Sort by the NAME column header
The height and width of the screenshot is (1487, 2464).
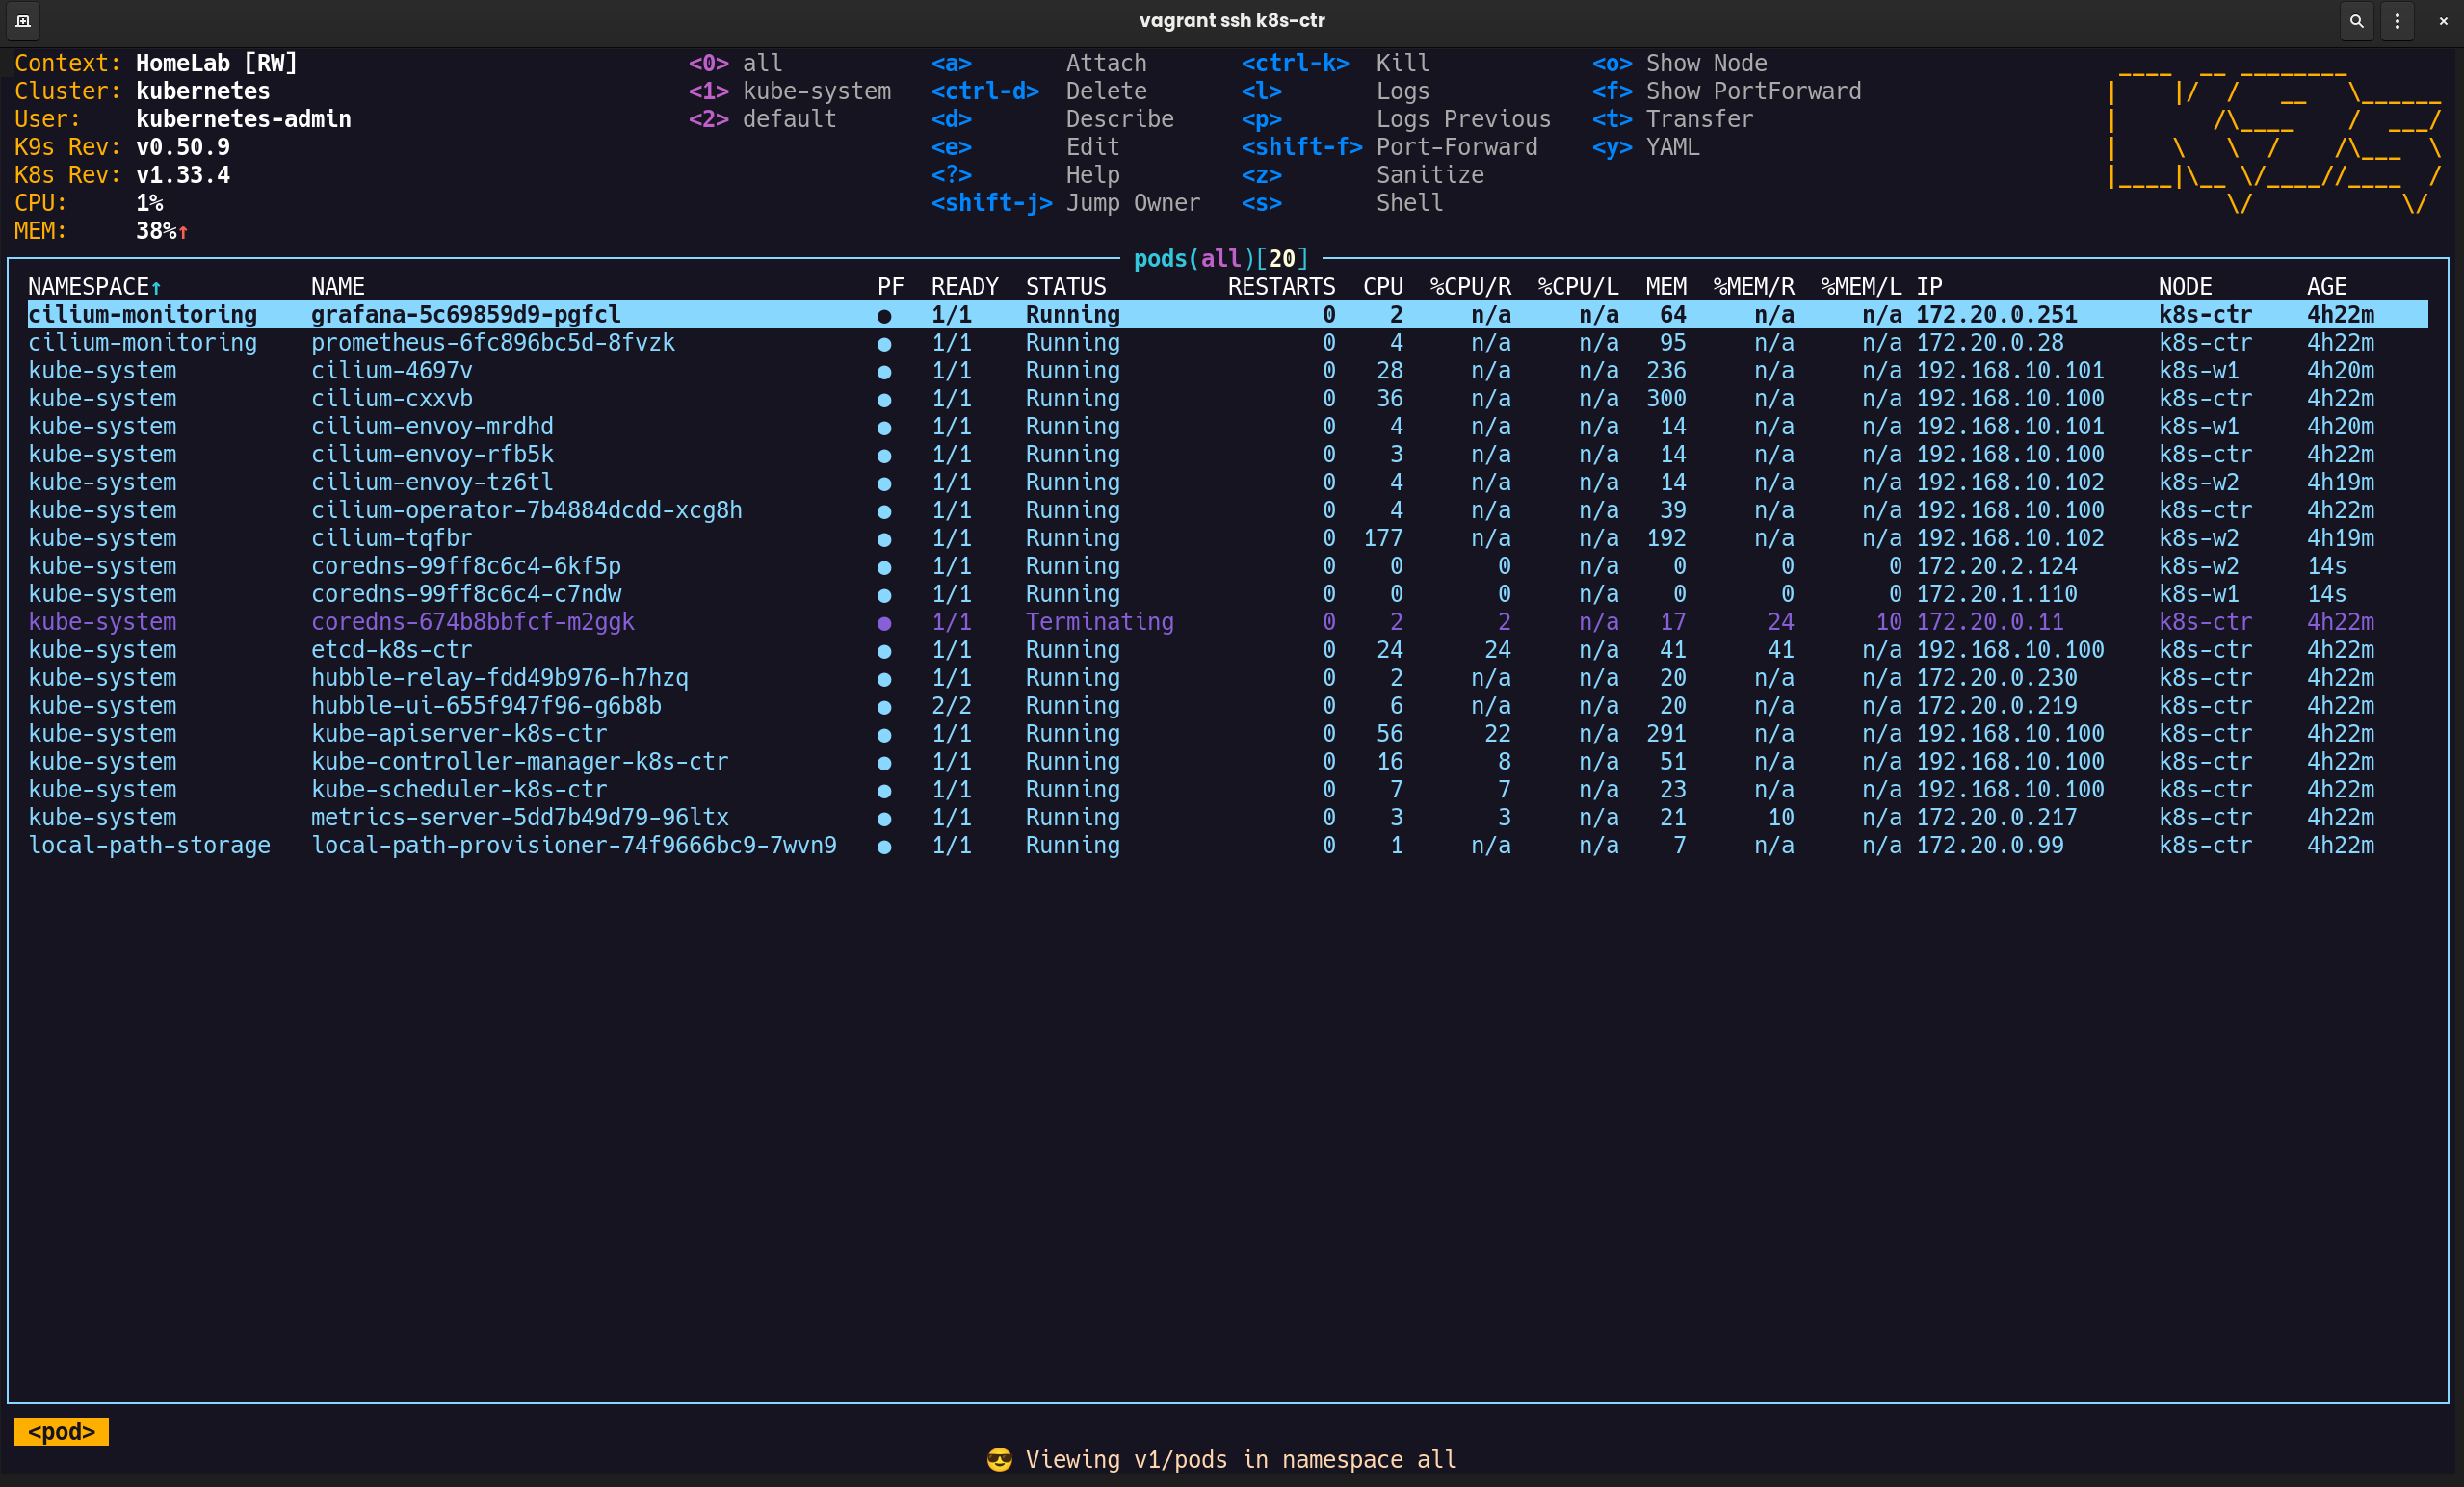pos(338,287)
